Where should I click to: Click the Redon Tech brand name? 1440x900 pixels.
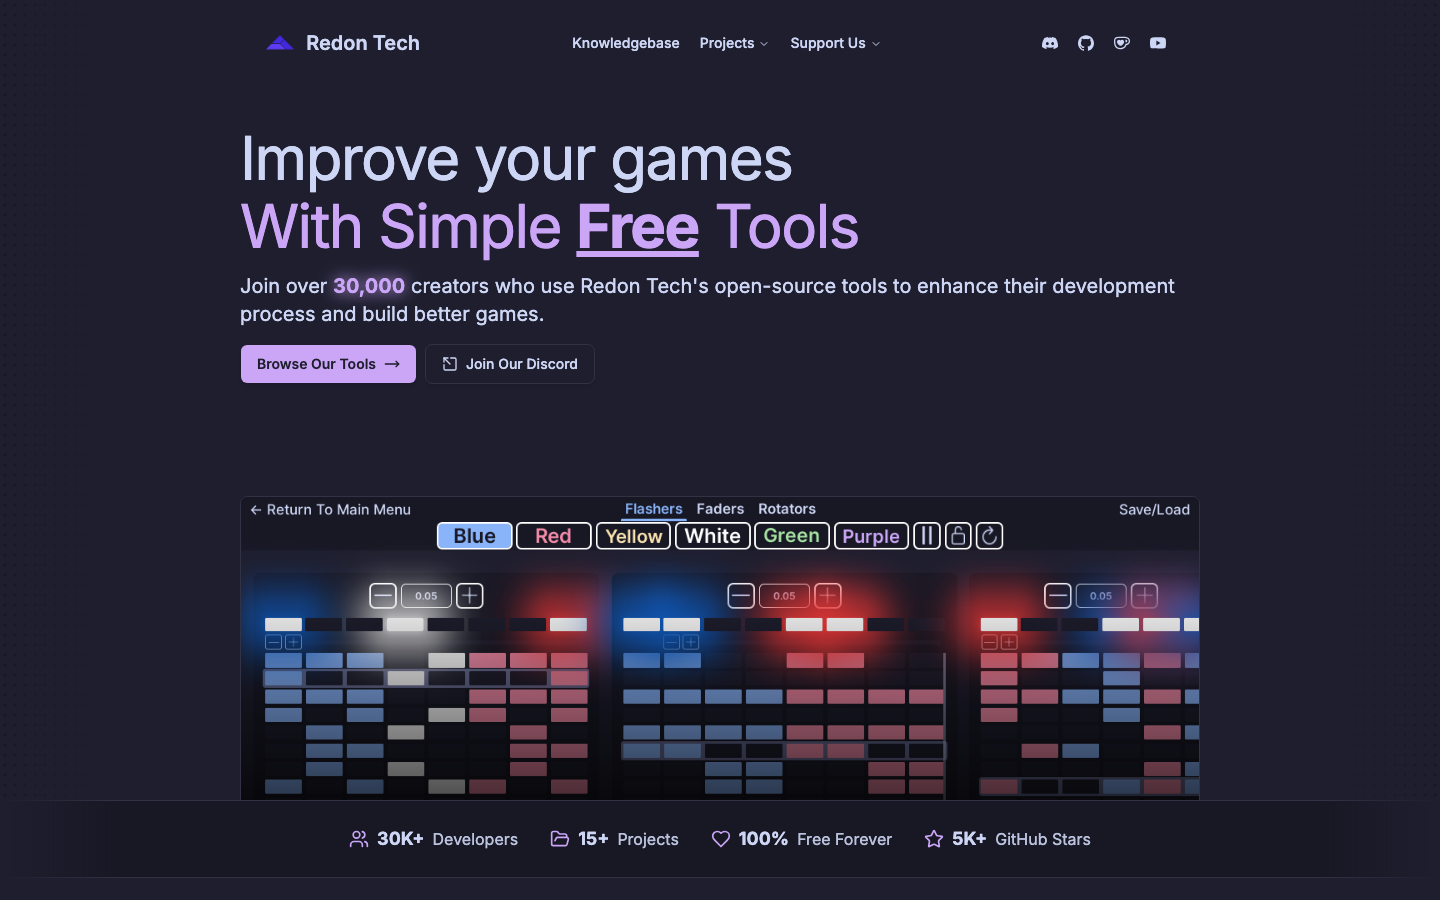click(x=363, y=43)
